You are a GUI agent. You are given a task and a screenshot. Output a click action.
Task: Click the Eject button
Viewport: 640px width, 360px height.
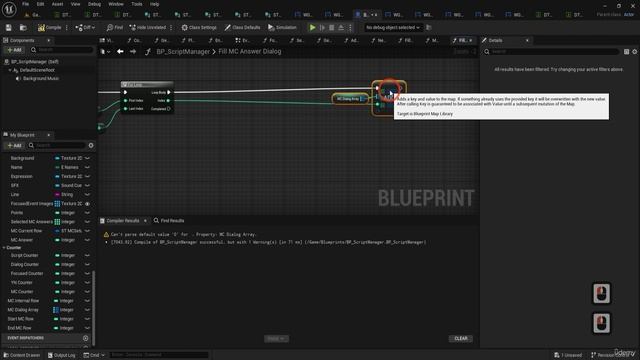[x=341, y=27]
